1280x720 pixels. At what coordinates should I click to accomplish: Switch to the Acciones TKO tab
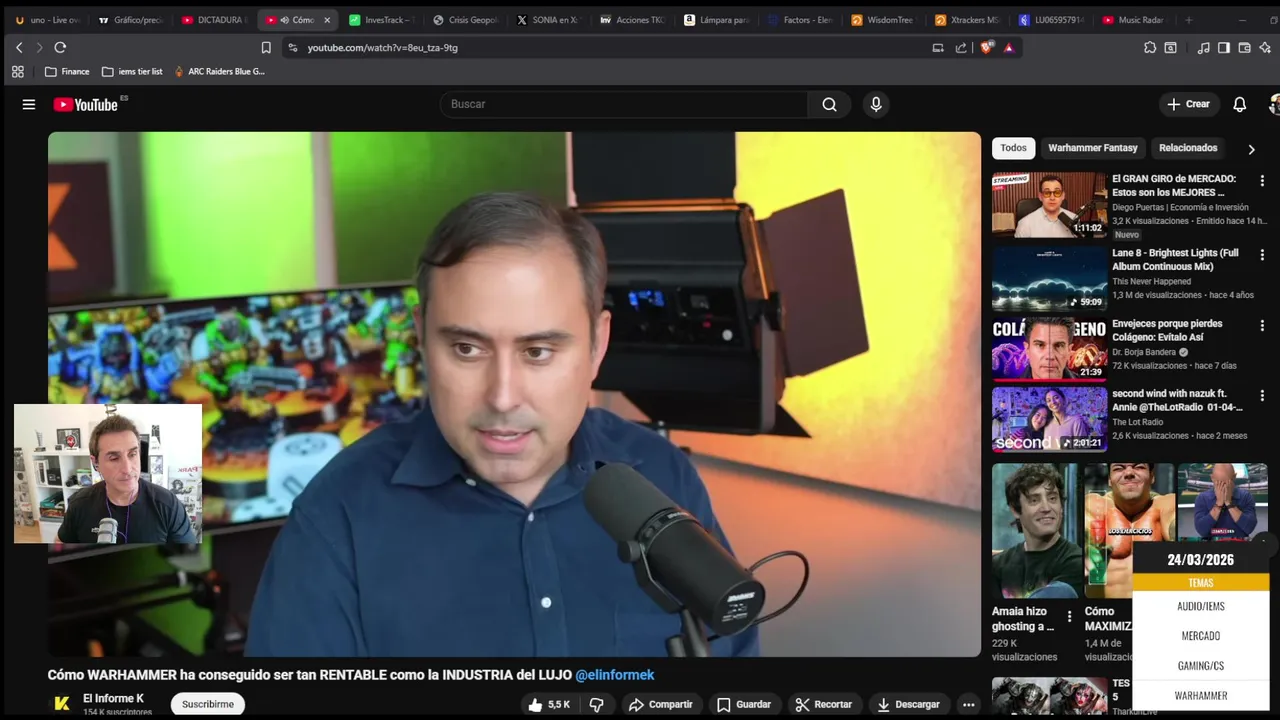(633, 20)
